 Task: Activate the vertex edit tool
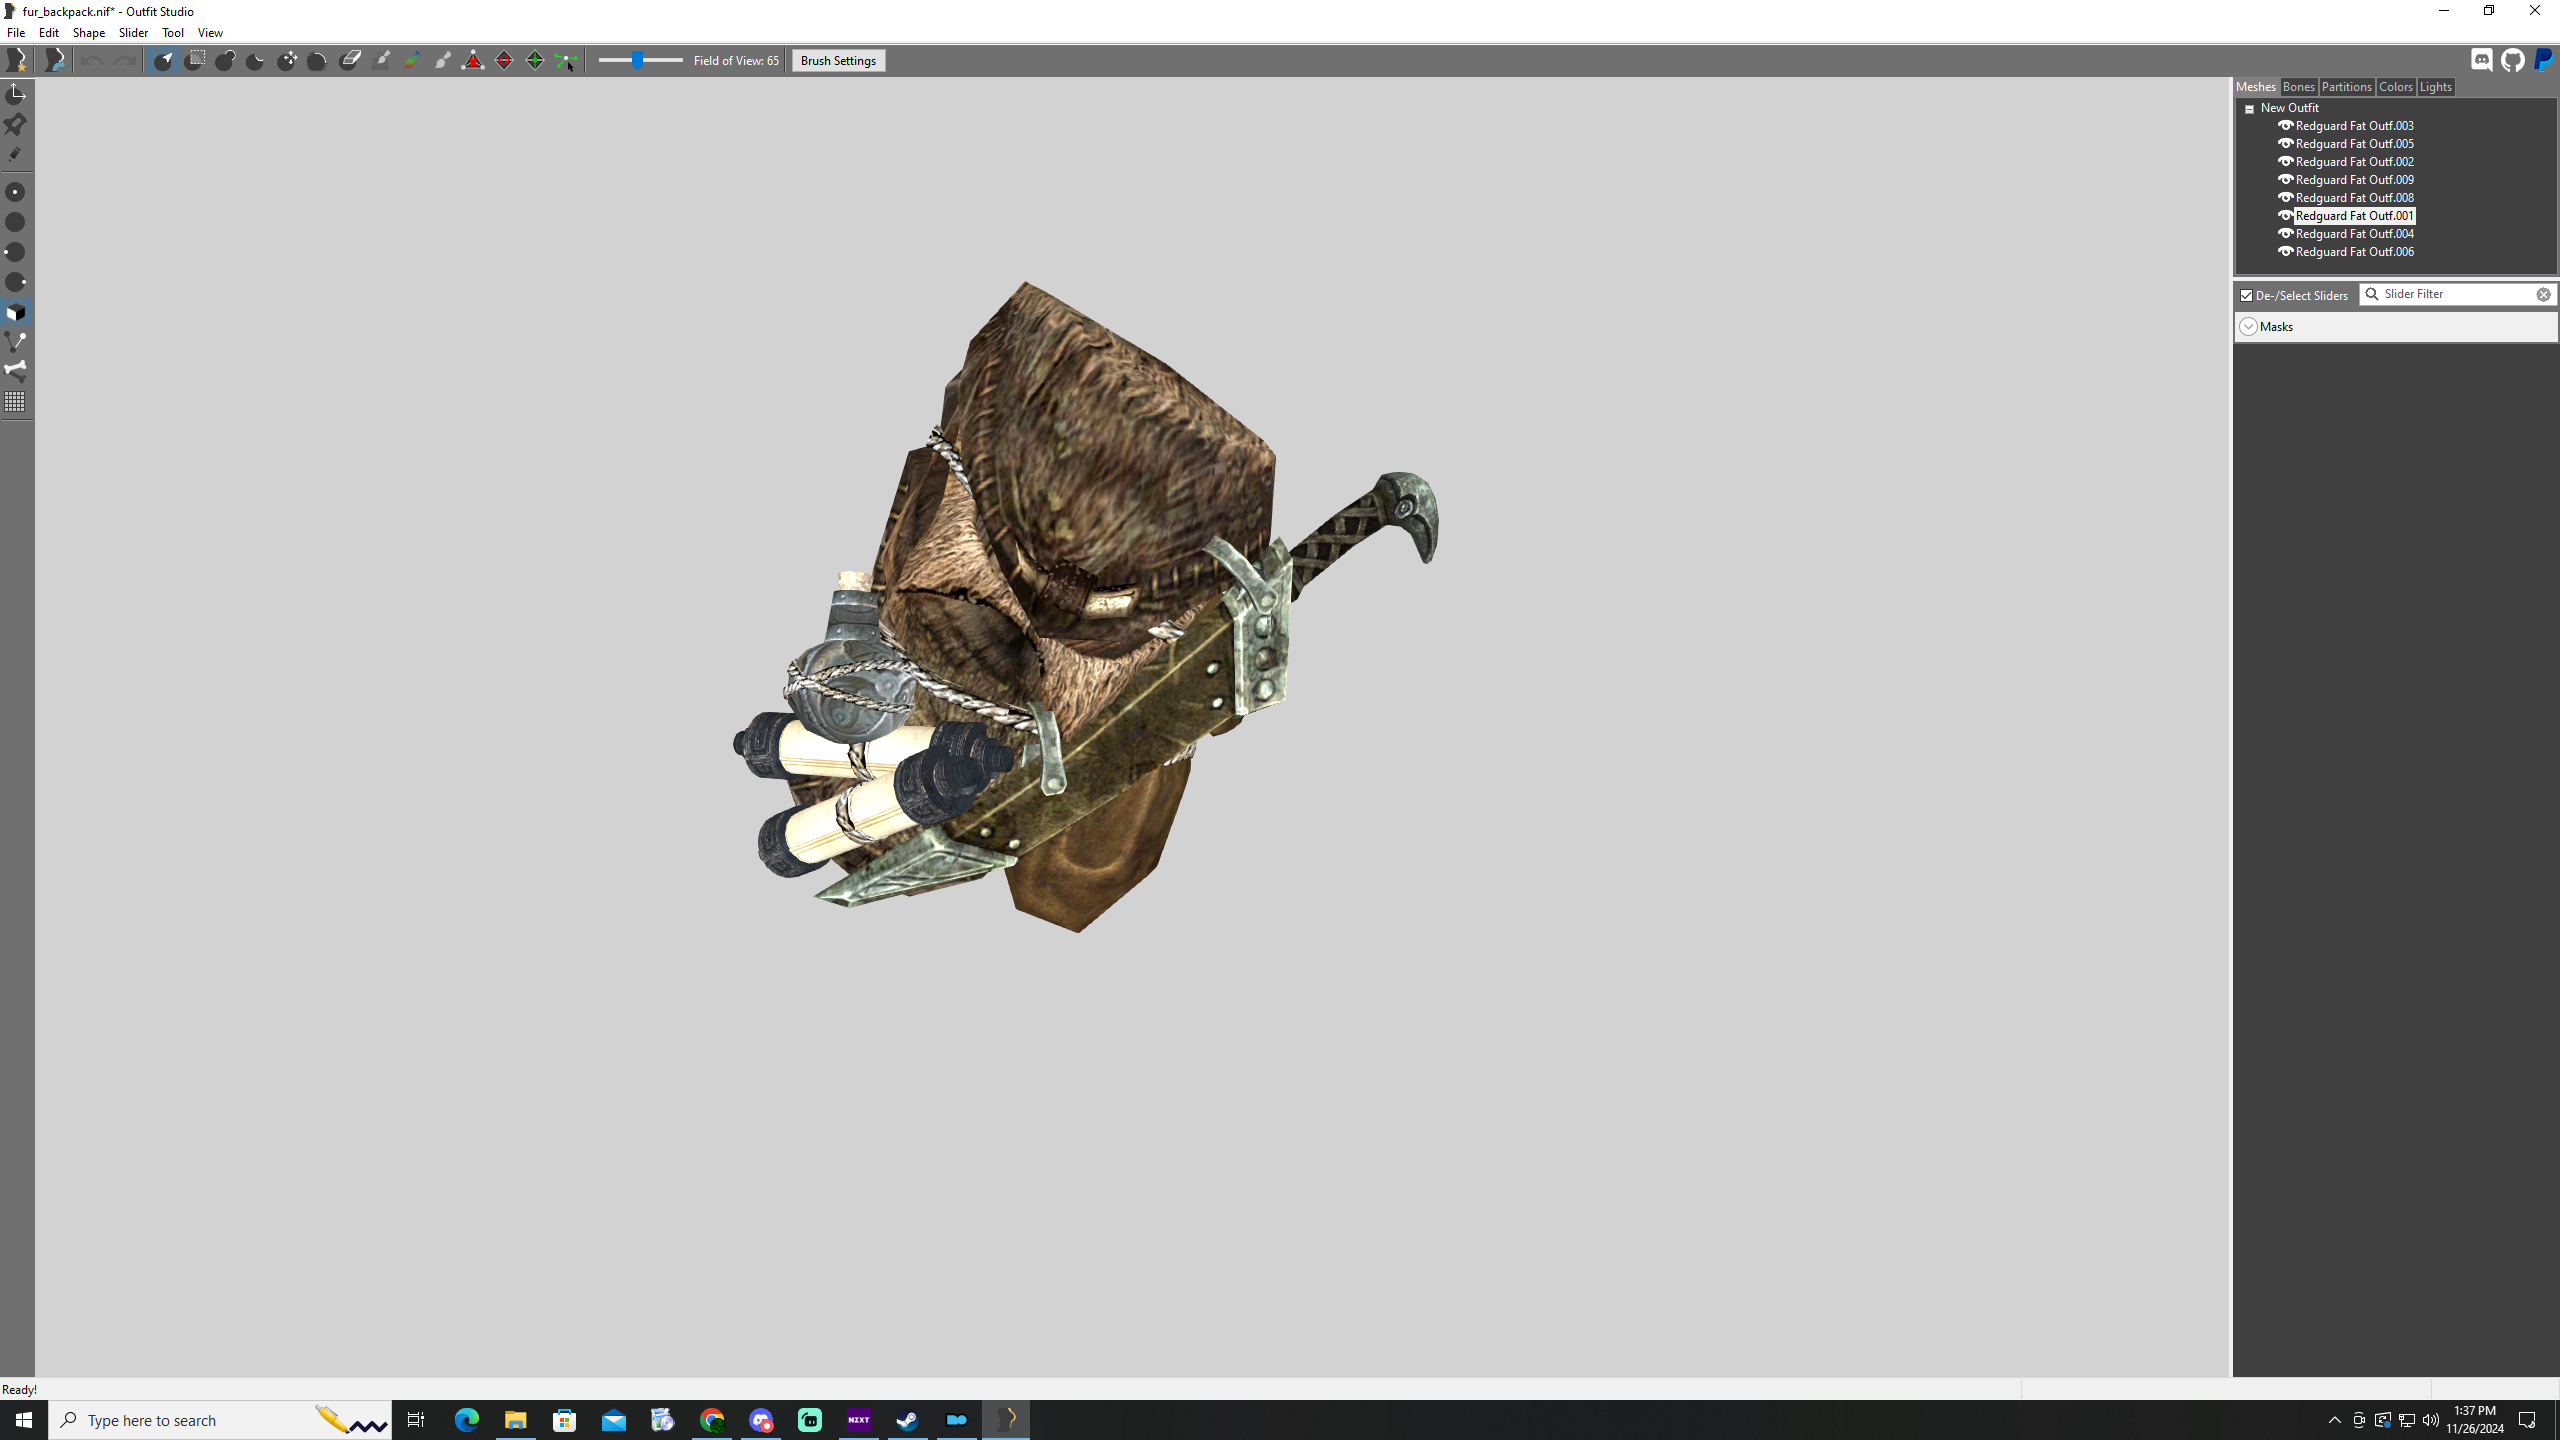coord(566,60)
